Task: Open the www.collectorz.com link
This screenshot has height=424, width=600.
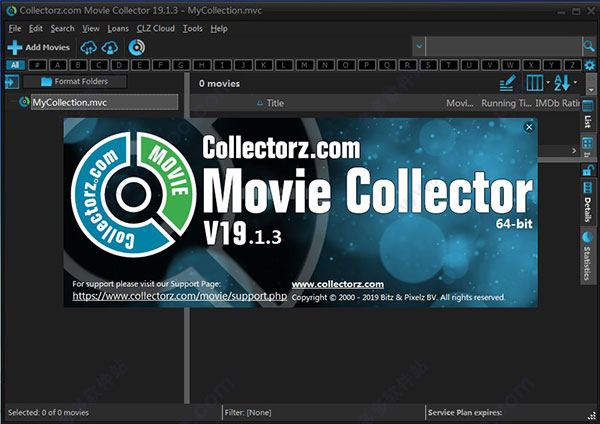Action: click(338, 284)
